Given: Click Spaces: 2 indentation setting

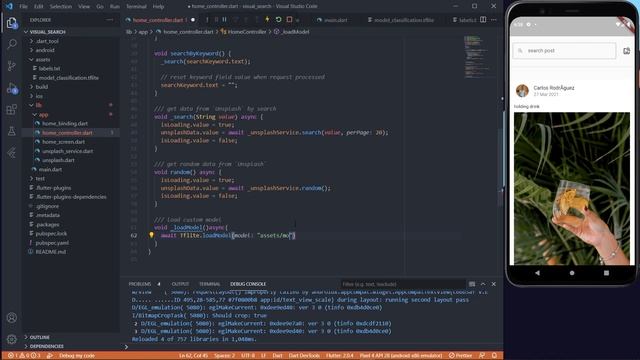Looking at the screenshot, I should point(224,356).
